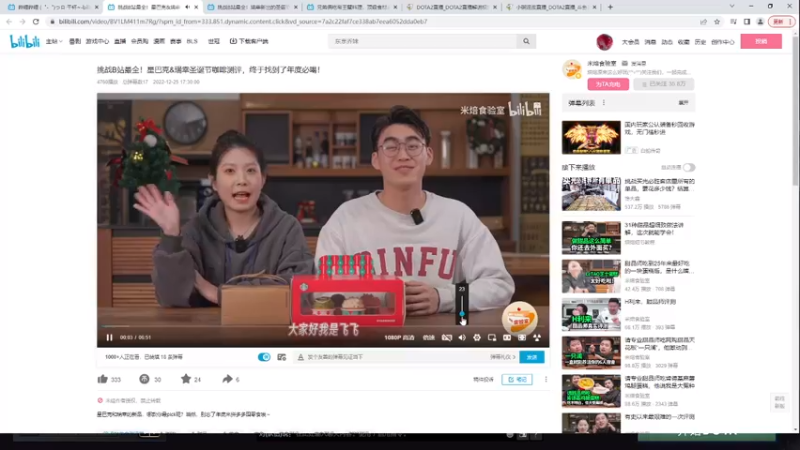Like the video with thumbs-up icon
The height and width of the screenshot is (450, 800).
click(x=103, y=379)
